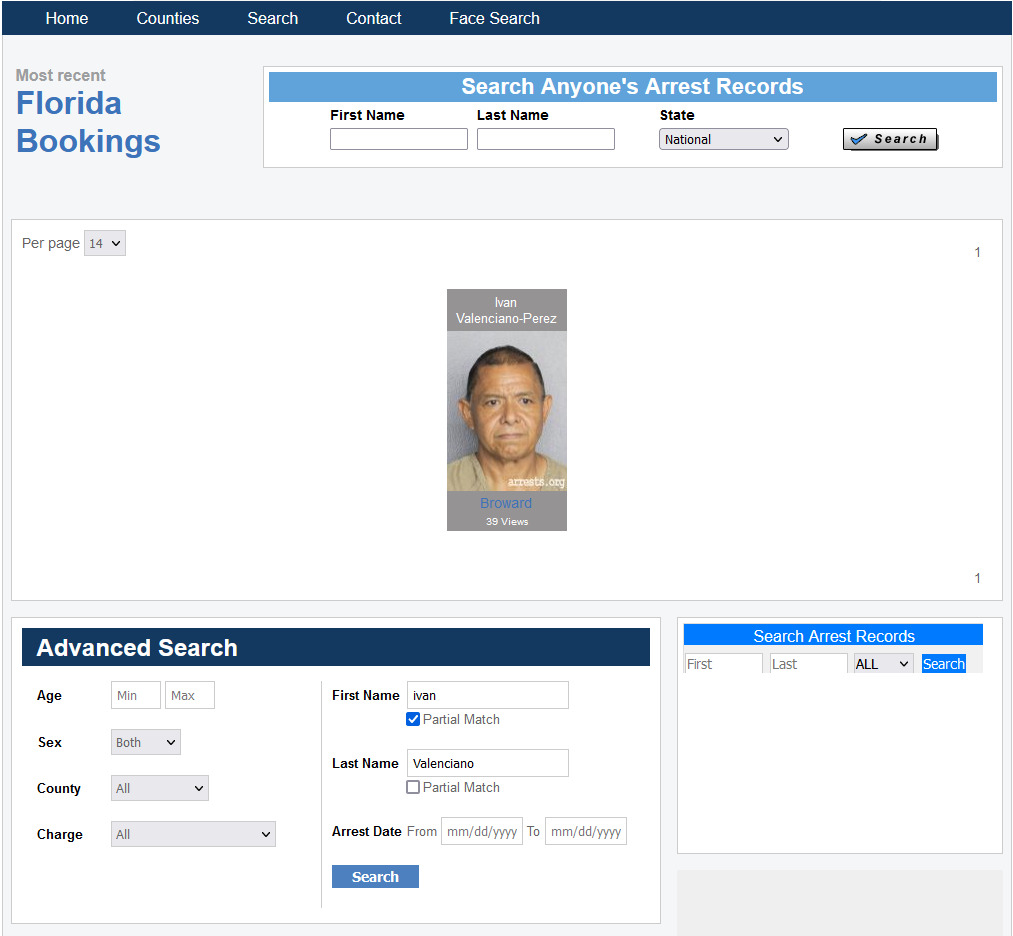
Task: Click the sidebar First name field
Action: click(x=724, y=663)
